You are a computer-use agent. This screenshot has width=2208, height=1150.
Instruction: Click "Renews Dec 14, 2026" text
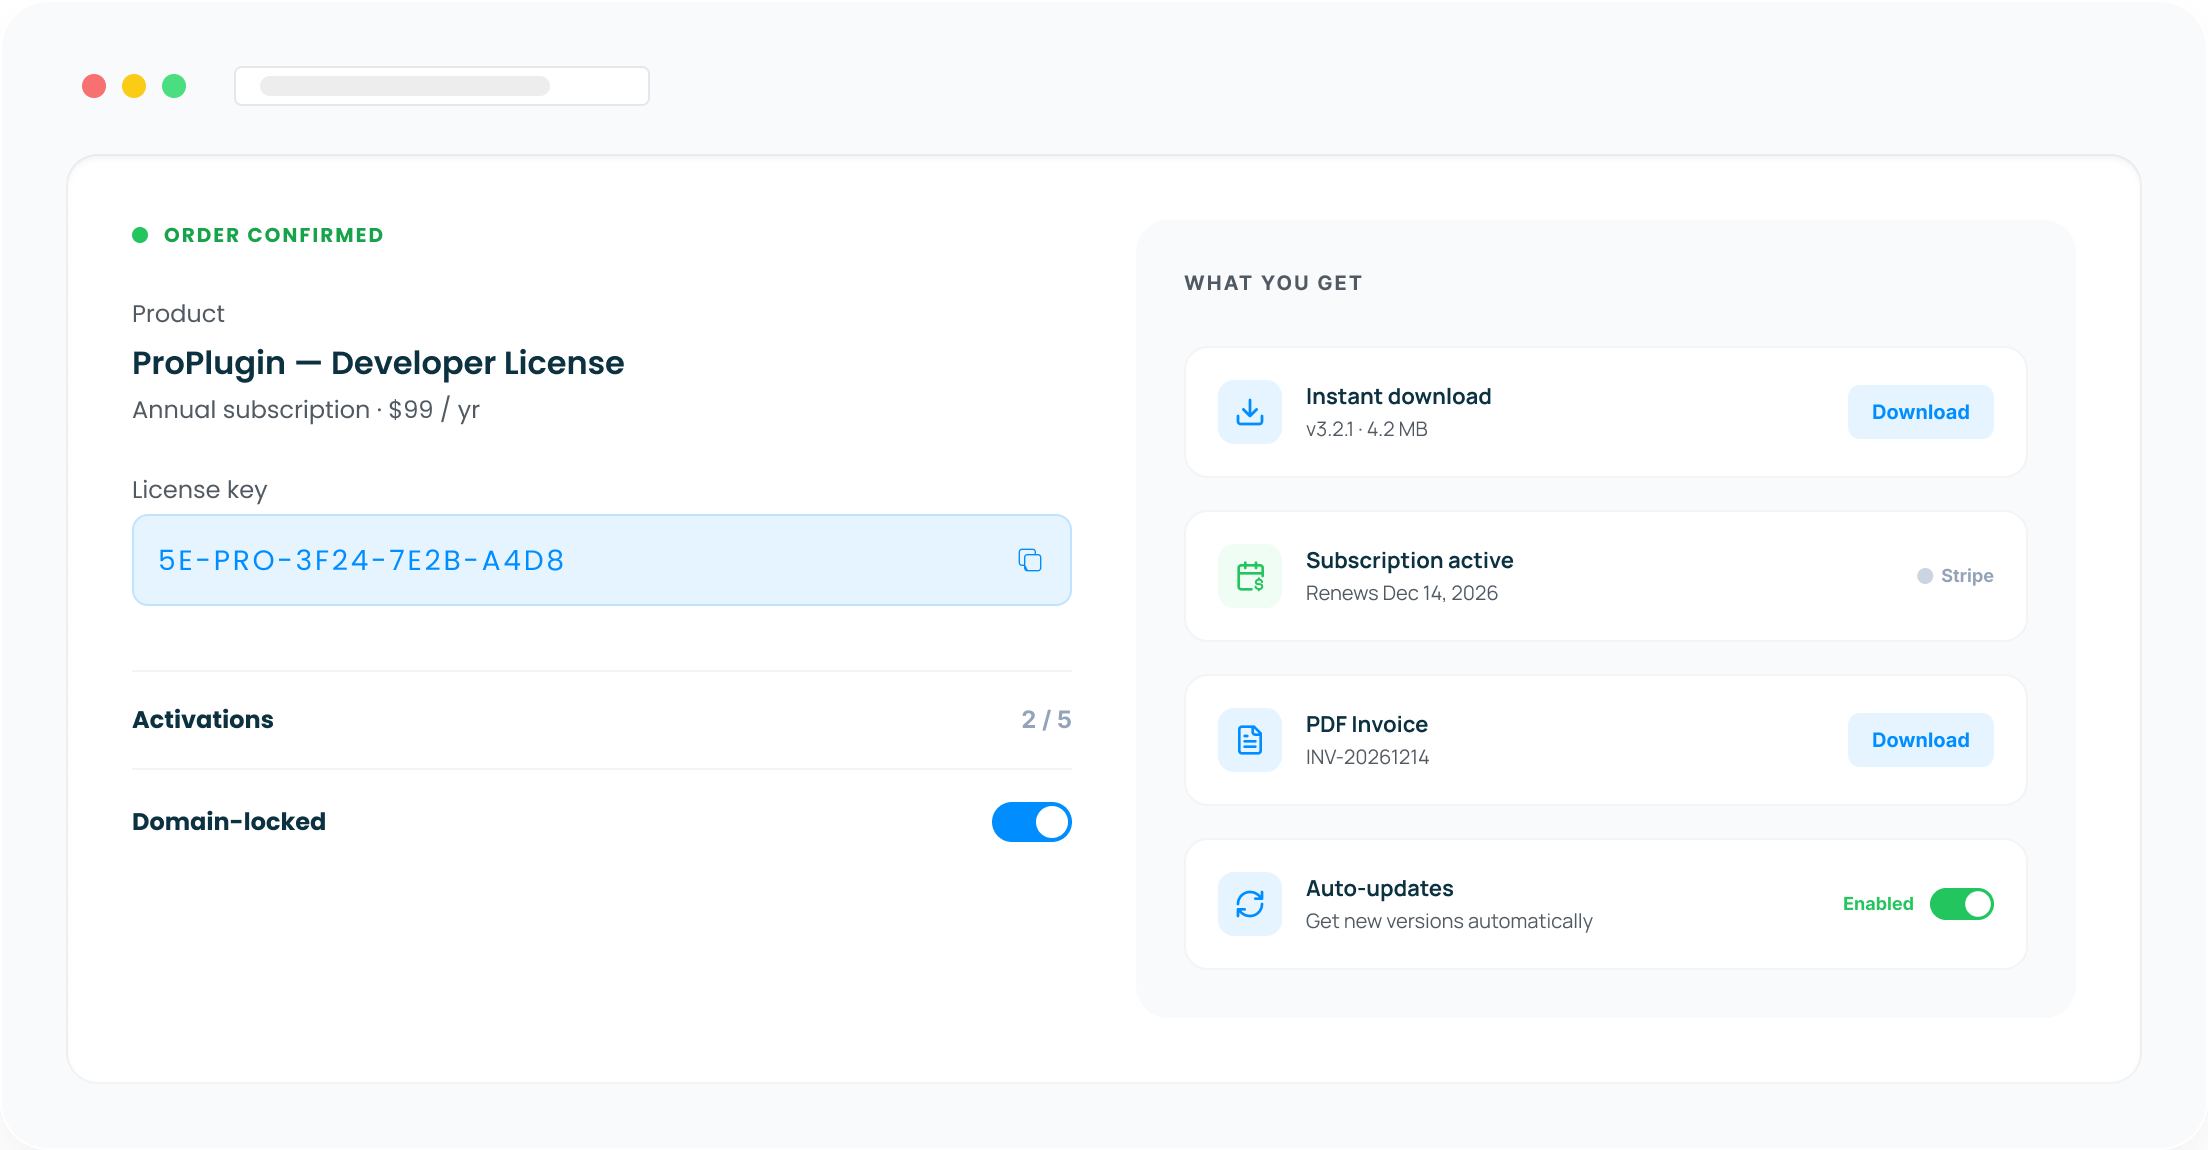(x=1402, y=594)
